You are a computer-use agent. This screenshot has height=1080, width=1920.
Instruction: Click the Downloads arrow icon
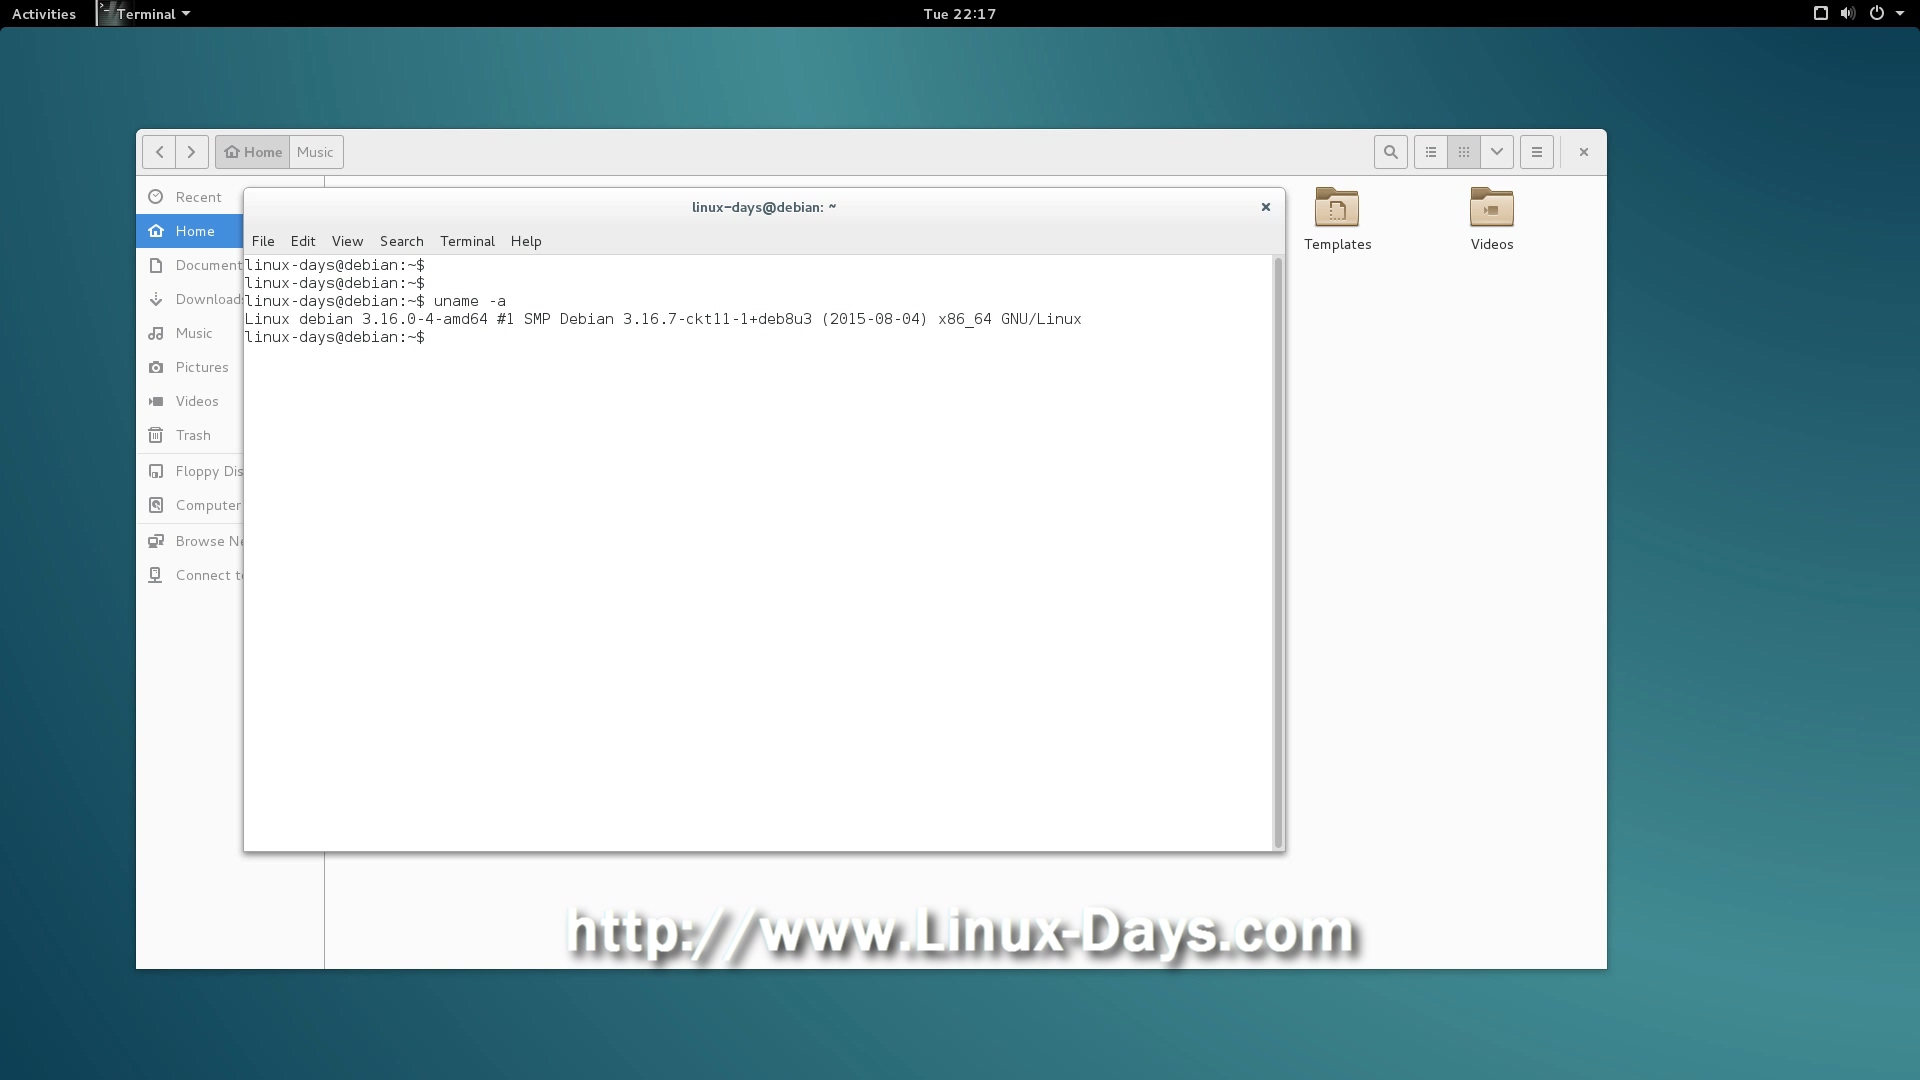tap(156, 299)
